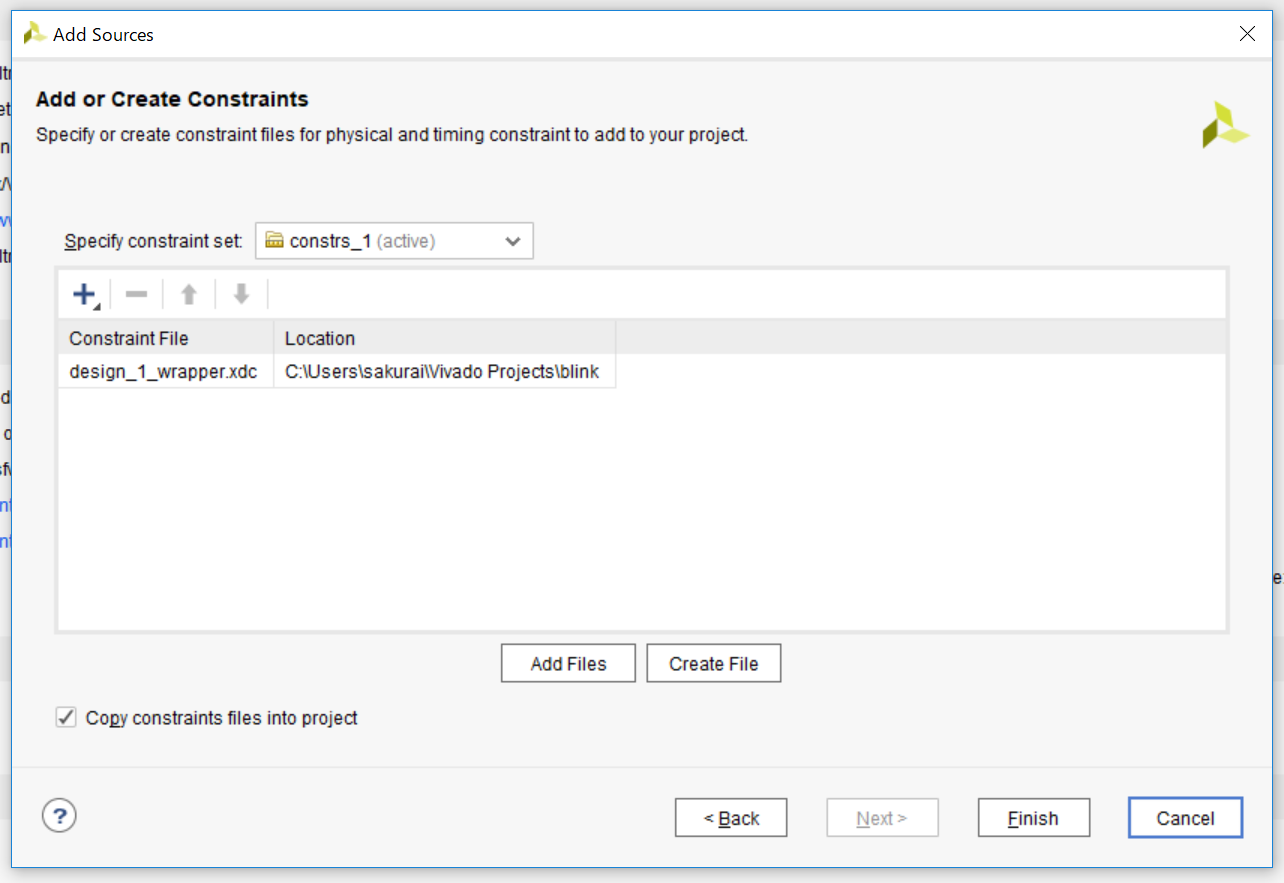Image resolution: width=1284 pixels, height=883 pixels.
Task: Expand the constraint set dropdown chevron
Action: point(513,241)
